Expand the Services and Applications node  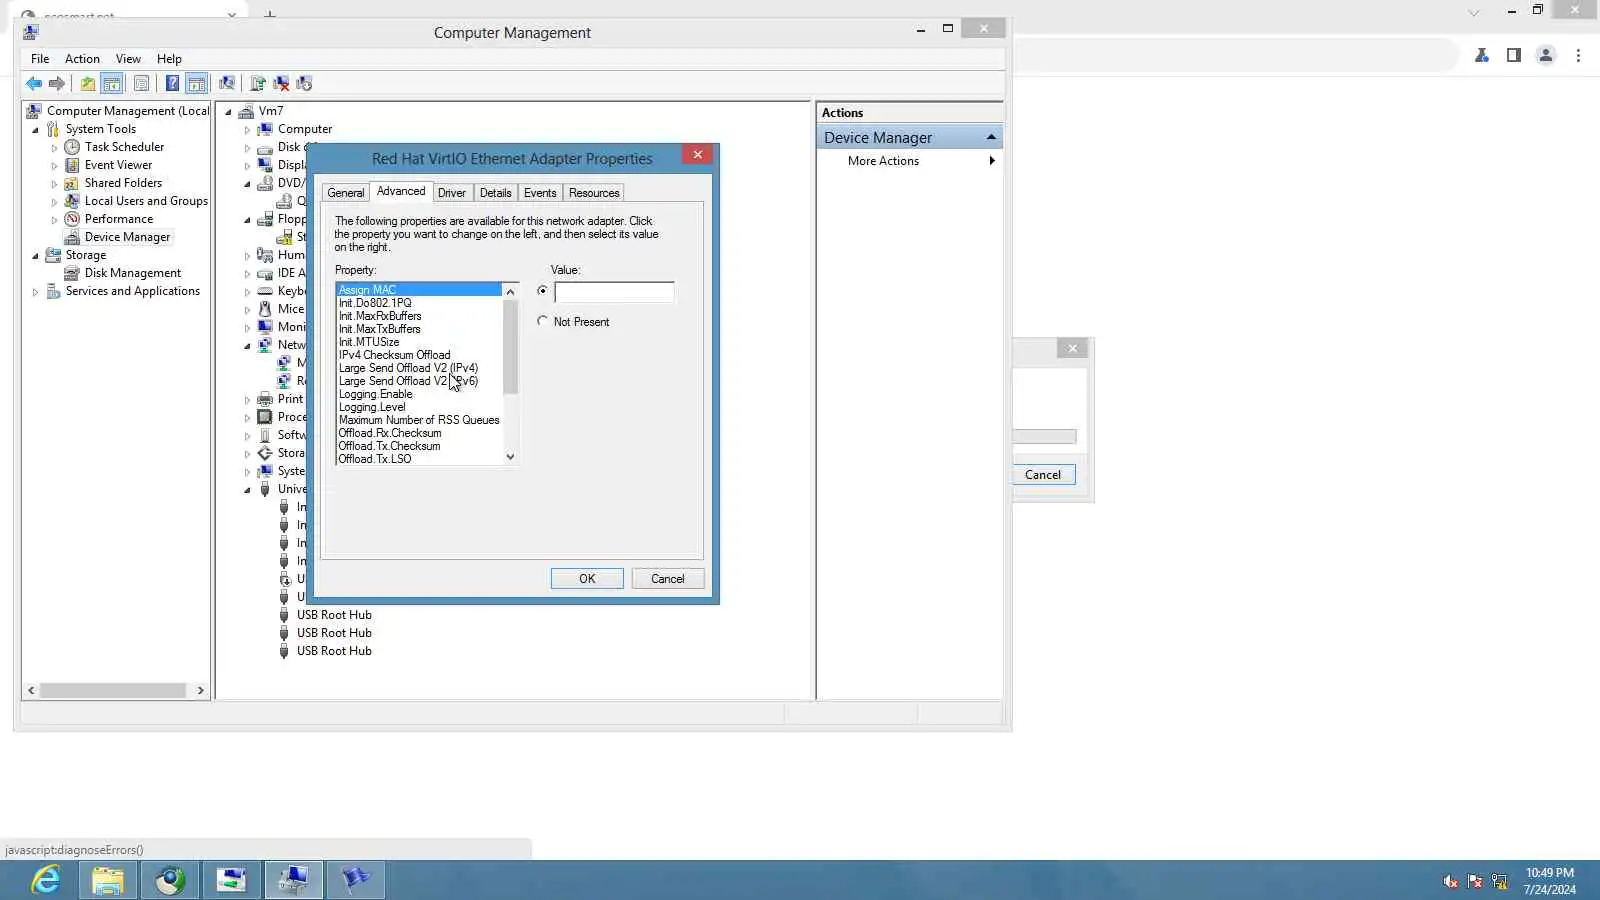click(35, 292)
